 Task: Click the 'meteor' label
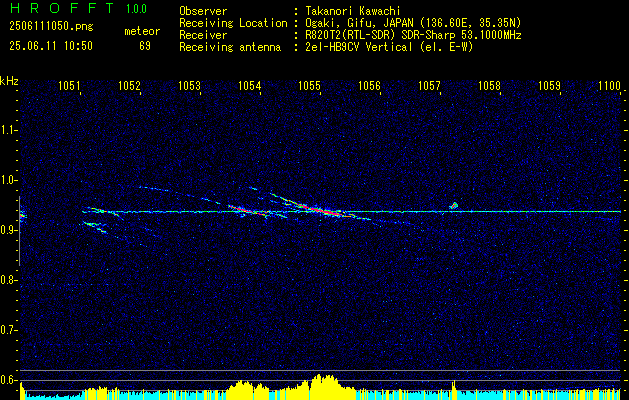(x=142, y=31)
